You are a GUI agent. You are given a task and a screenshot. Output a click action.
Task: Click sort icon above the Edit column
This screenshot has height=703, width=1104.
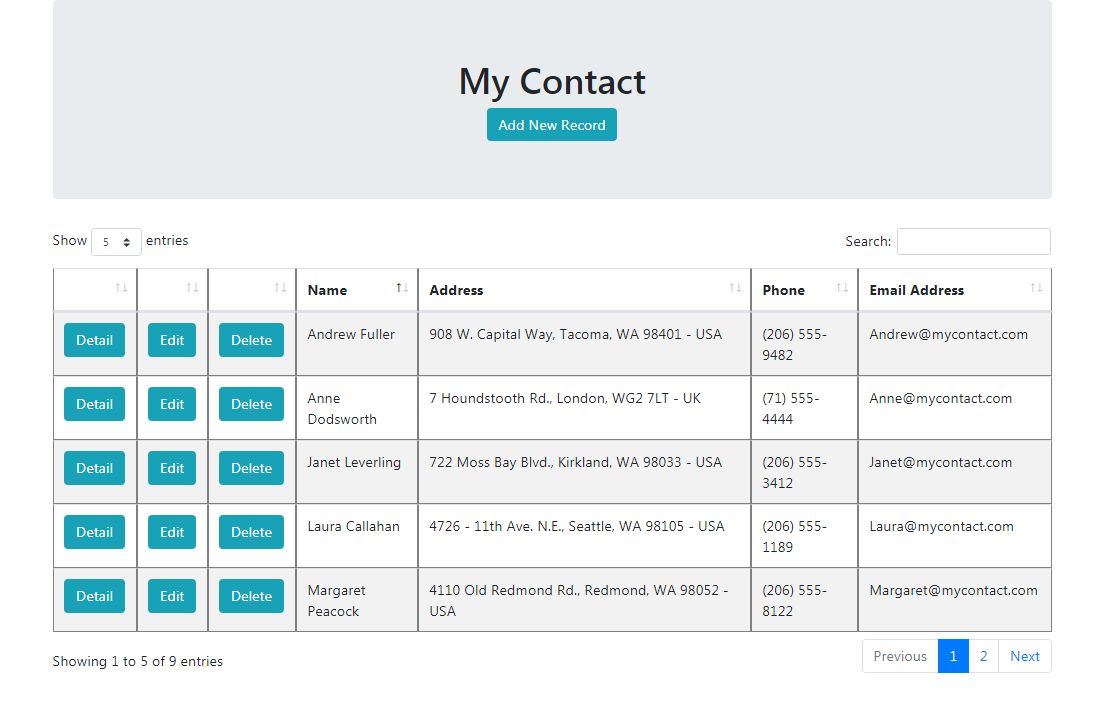(192, 287)
